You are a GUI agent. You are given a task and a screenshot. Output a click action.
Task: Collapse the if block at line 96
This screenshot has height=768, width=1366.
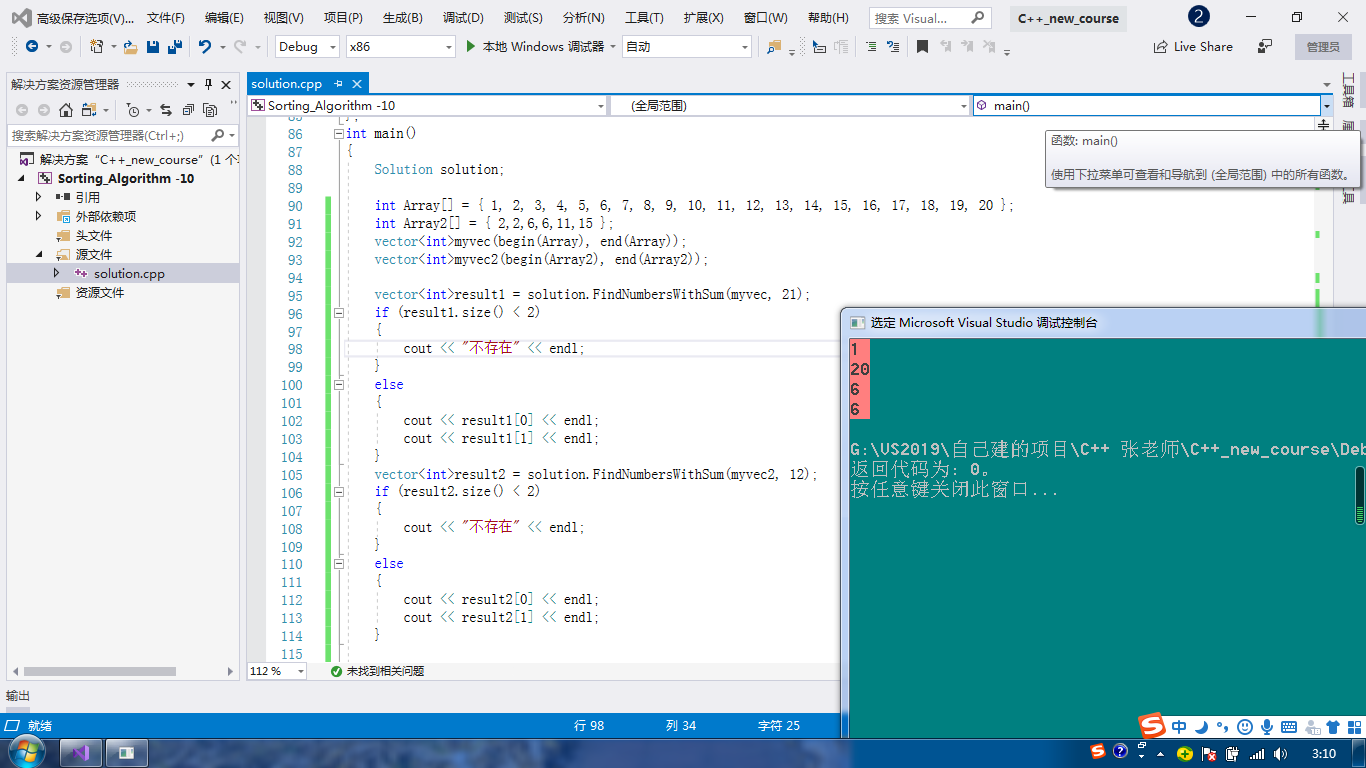(x=339, y=313)
